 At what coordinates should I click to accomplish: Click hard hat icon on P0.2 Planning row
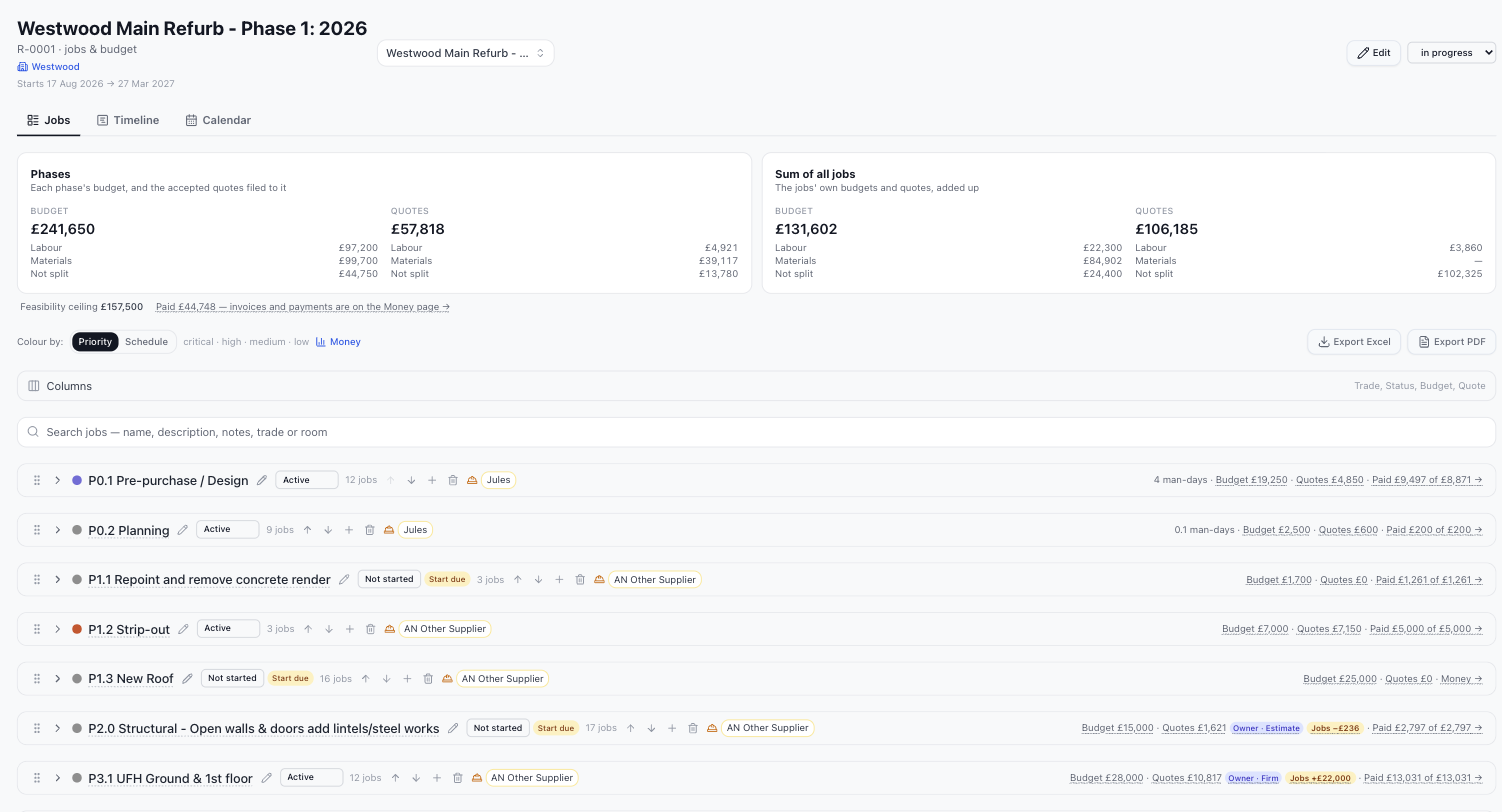point(389,530)
